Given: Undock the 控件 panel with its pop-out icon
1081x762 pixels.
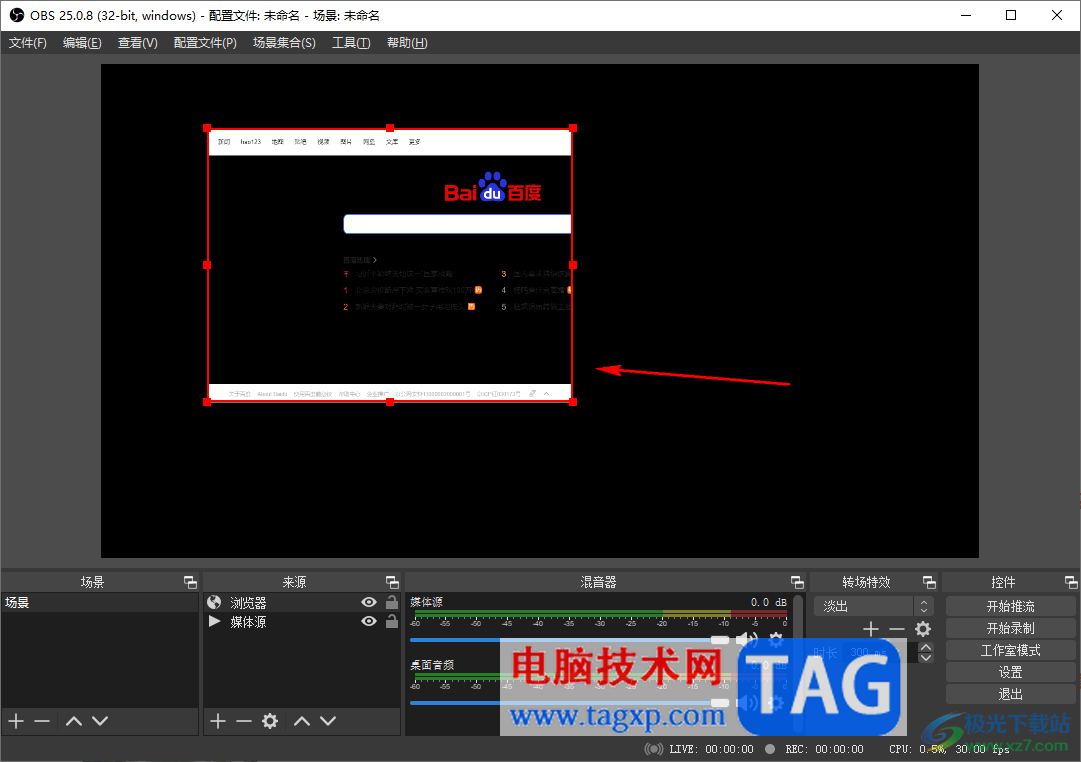Looking at the screenshot, I should point(1071,582).
